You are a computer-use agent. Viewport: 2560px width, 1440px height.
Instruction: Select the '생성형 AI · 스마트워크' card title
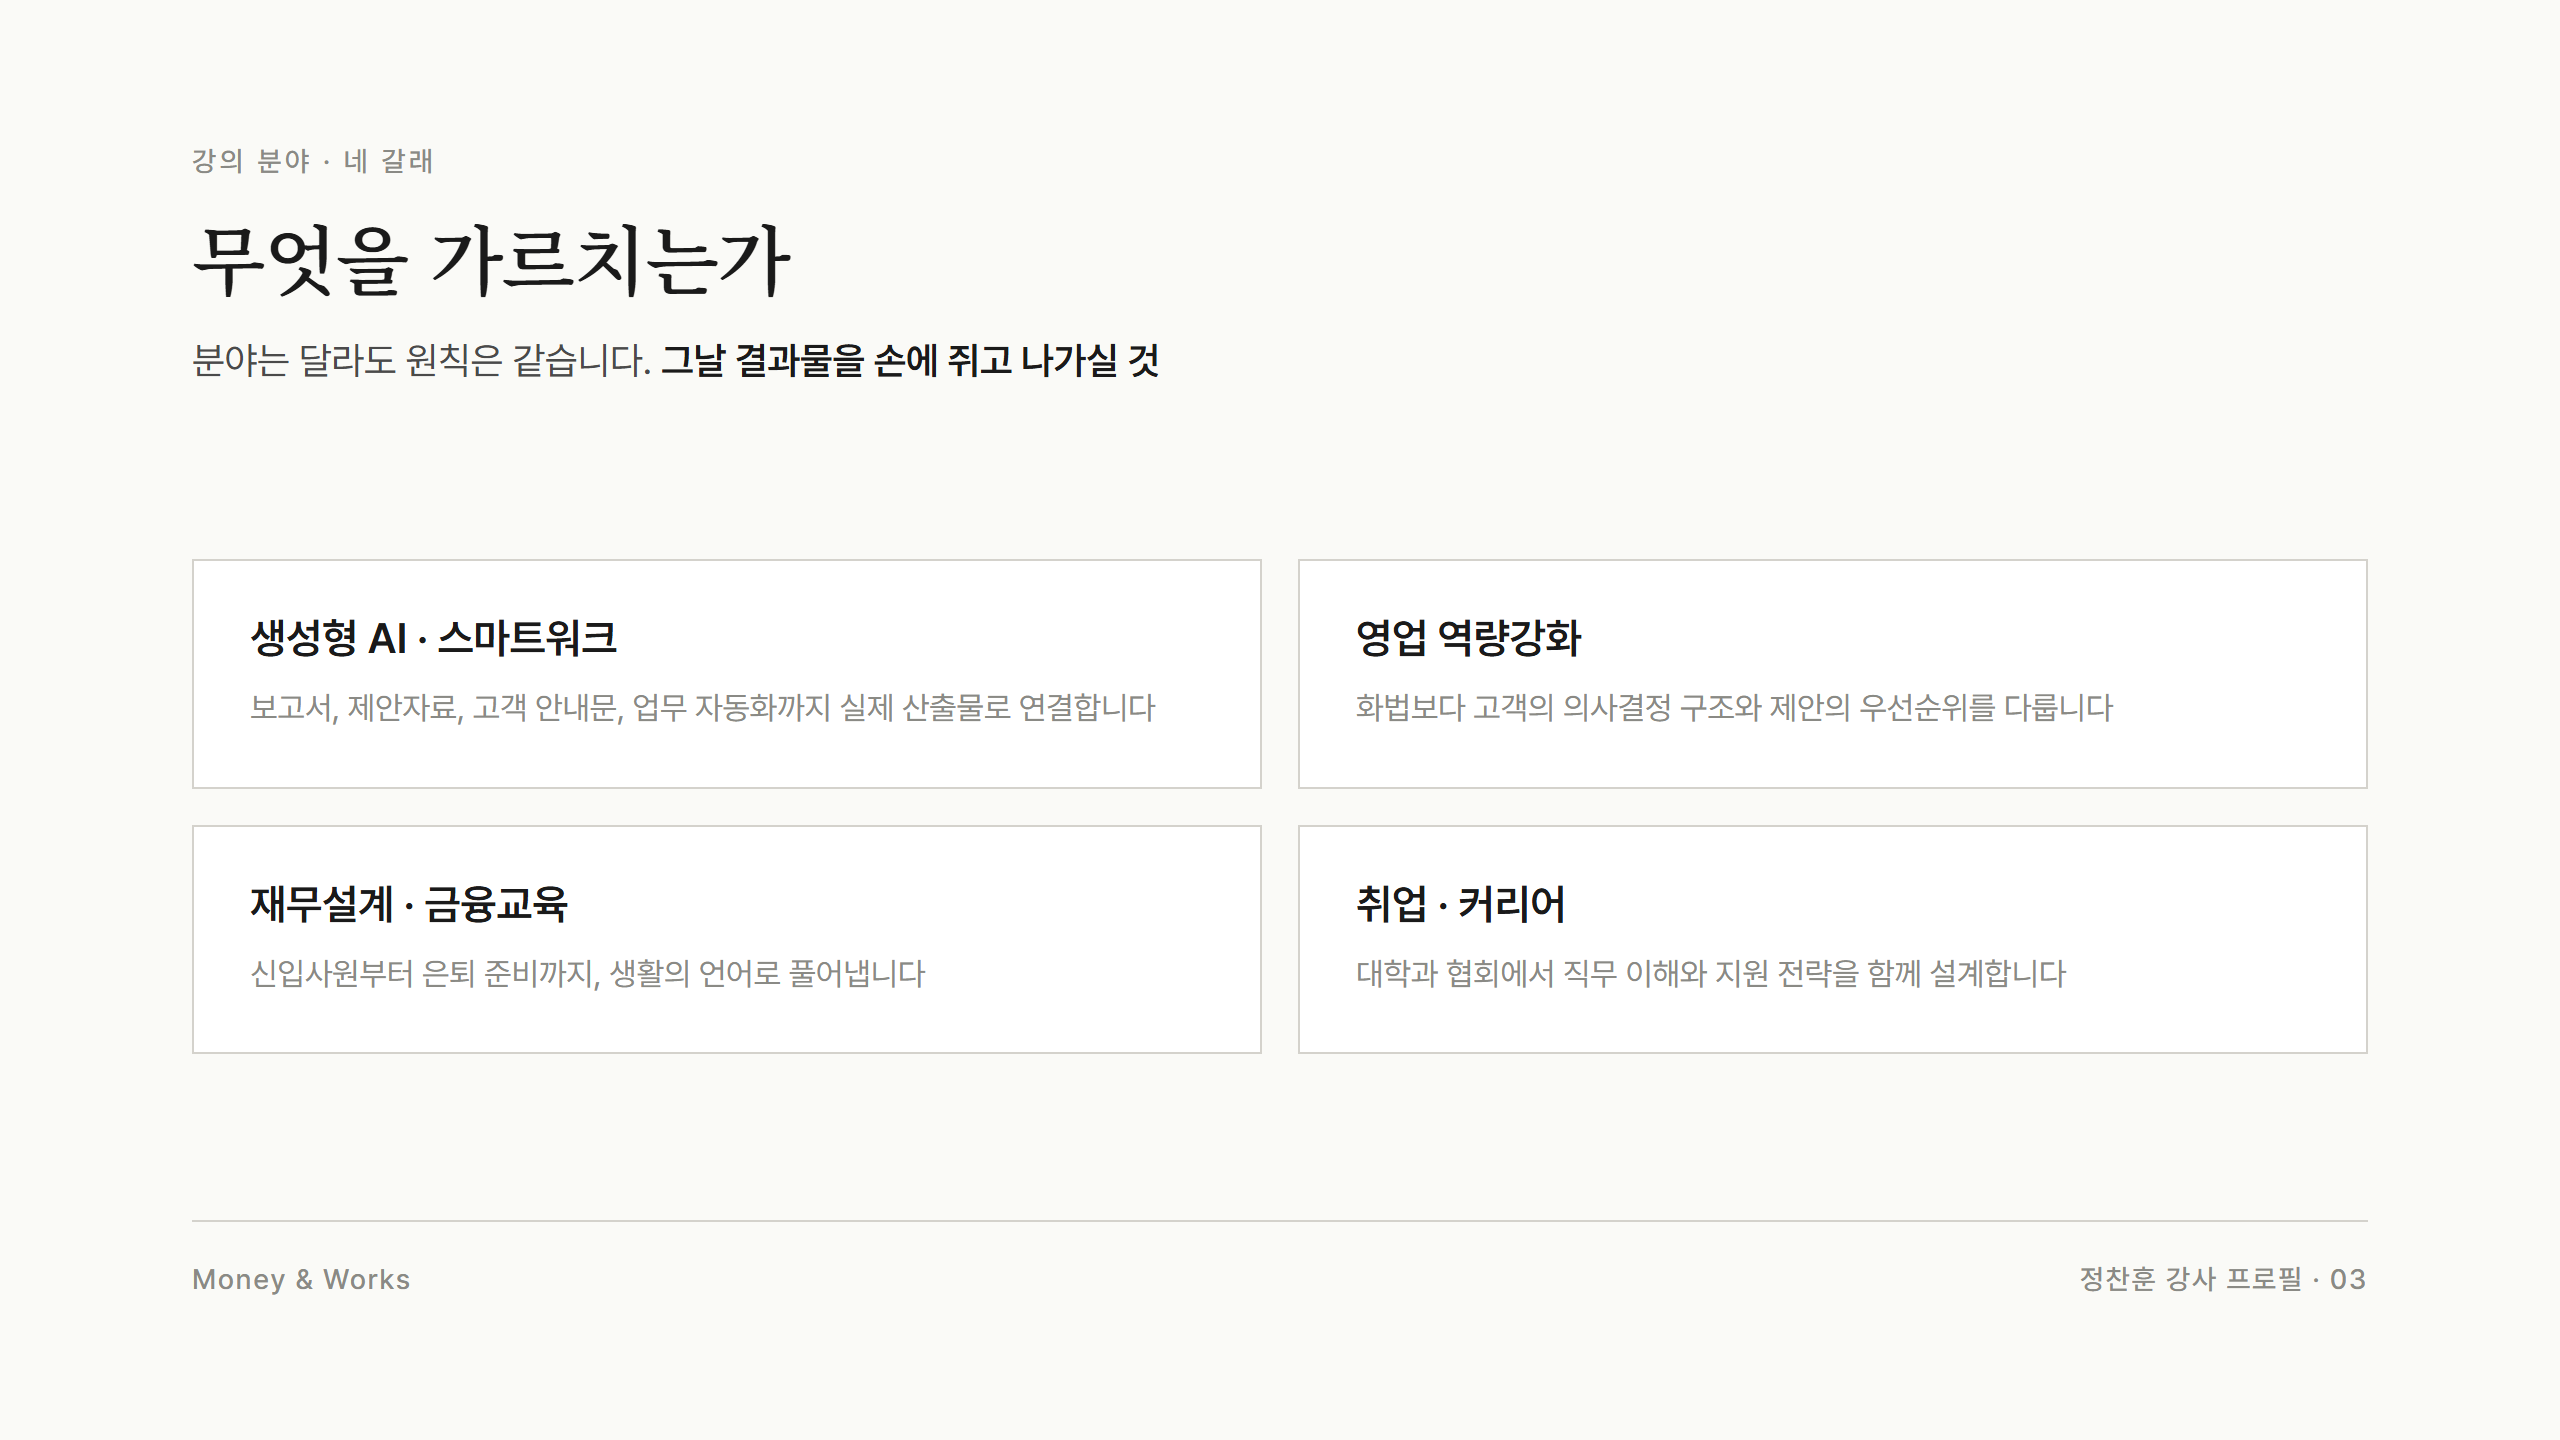433,638
